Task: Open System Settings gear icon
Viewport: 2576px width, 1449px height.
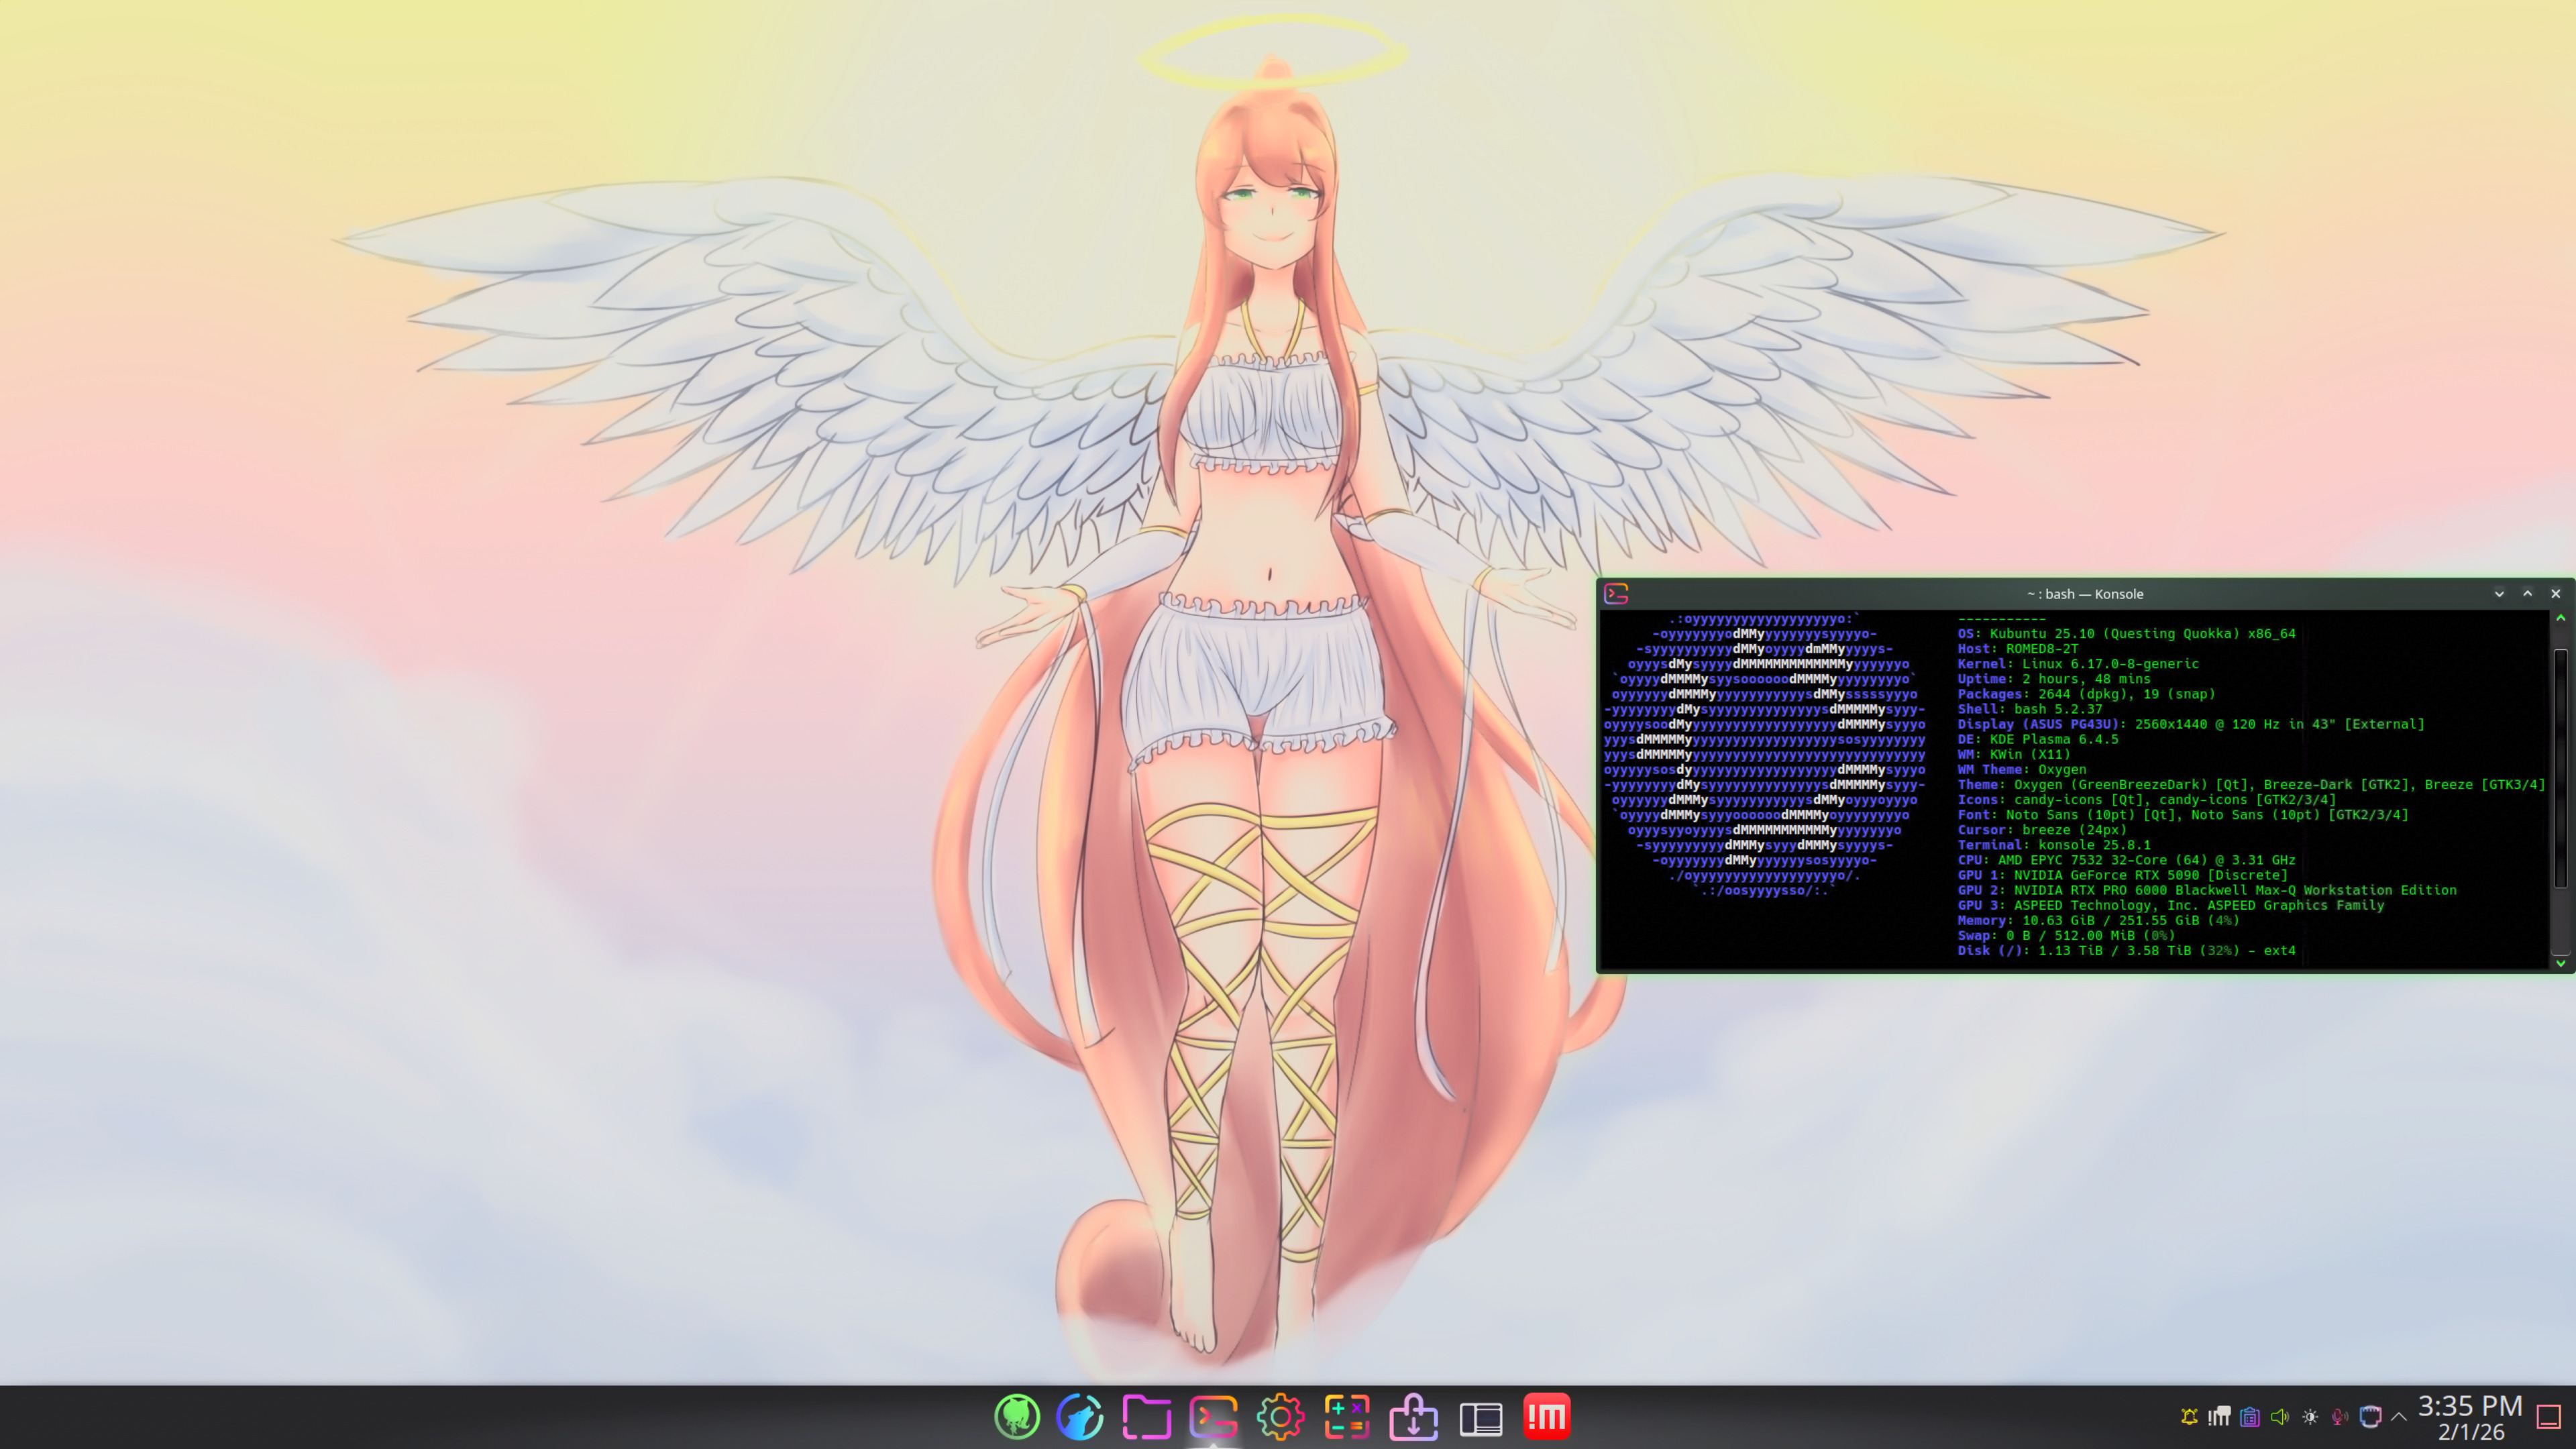Action: pyautogui.click(x=1280, y=1416)
